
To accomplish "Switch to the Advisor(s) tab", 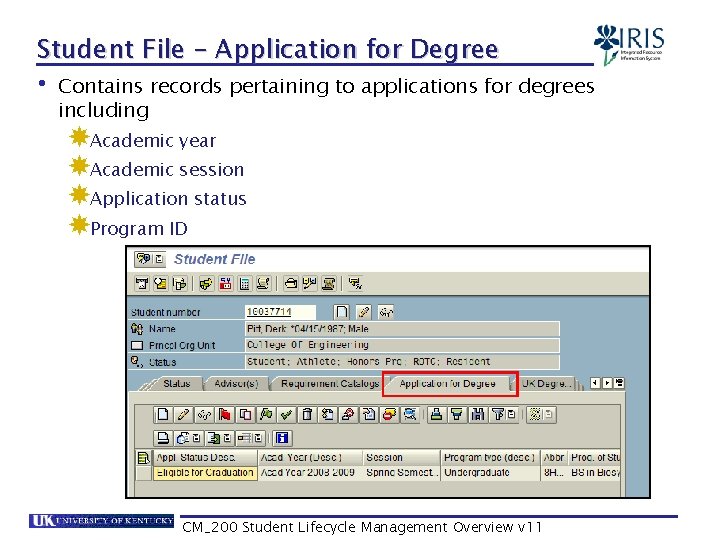I will point(236,383).
